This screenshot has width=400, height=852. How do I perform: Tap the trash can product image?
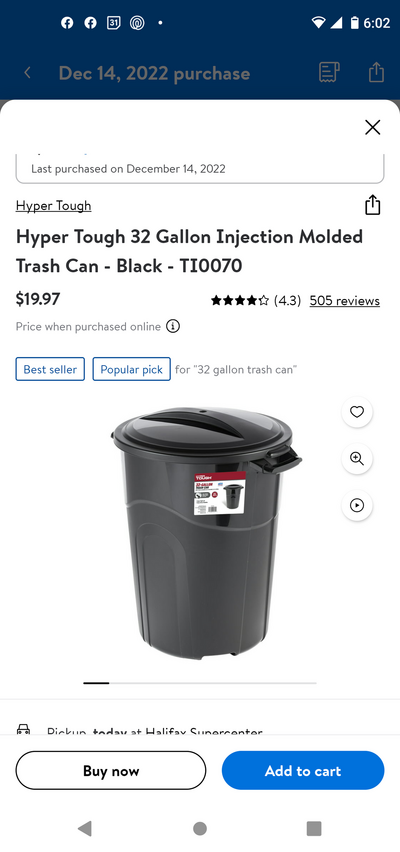pos(205,532)
